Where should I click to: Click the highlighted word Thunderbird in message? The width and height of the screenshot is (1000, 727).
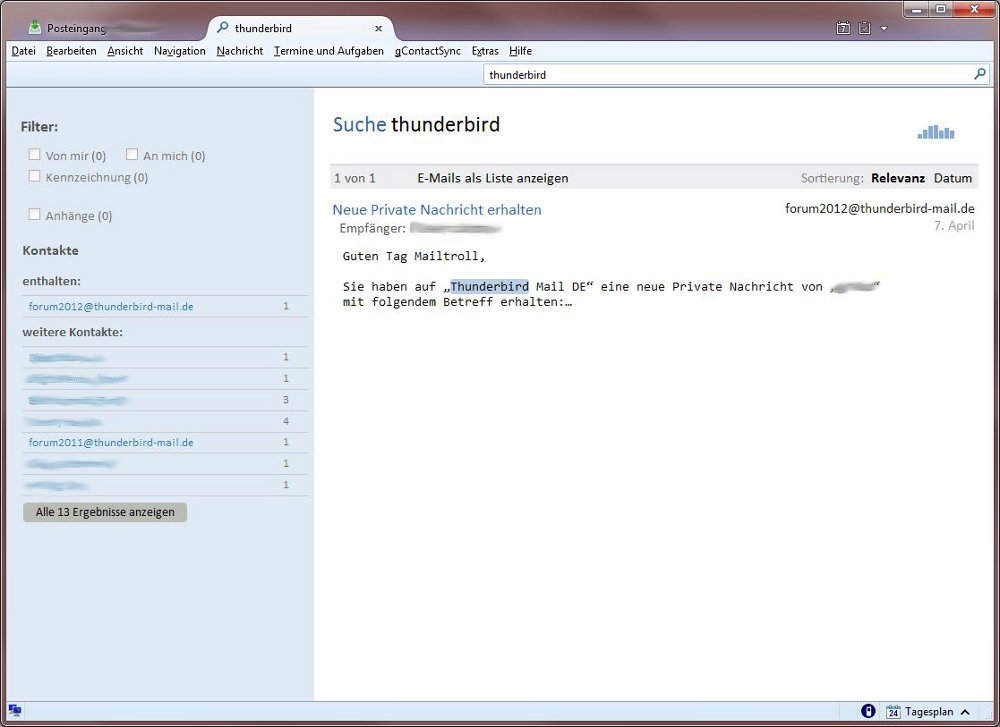pyautogui.click(x=489, y=286)
